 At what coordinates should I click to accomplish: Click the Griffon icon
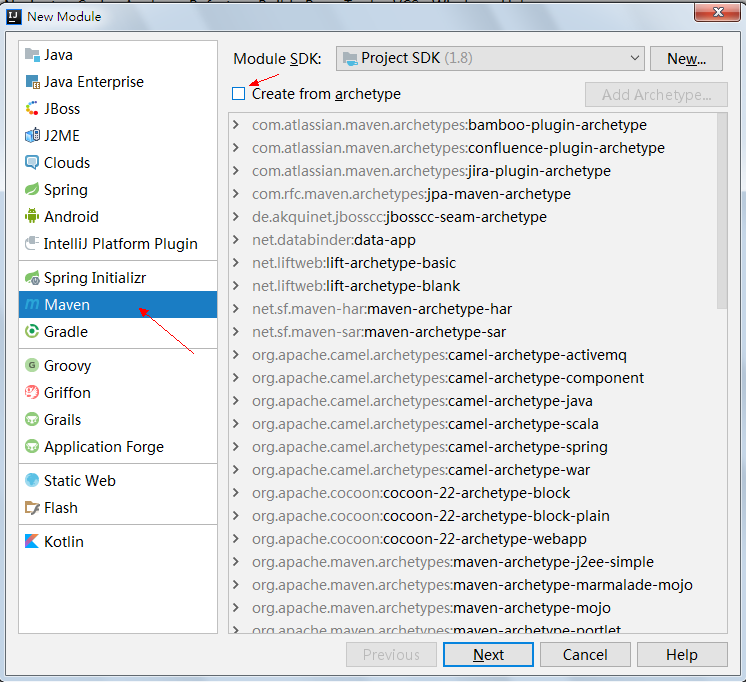click(32, 393)
